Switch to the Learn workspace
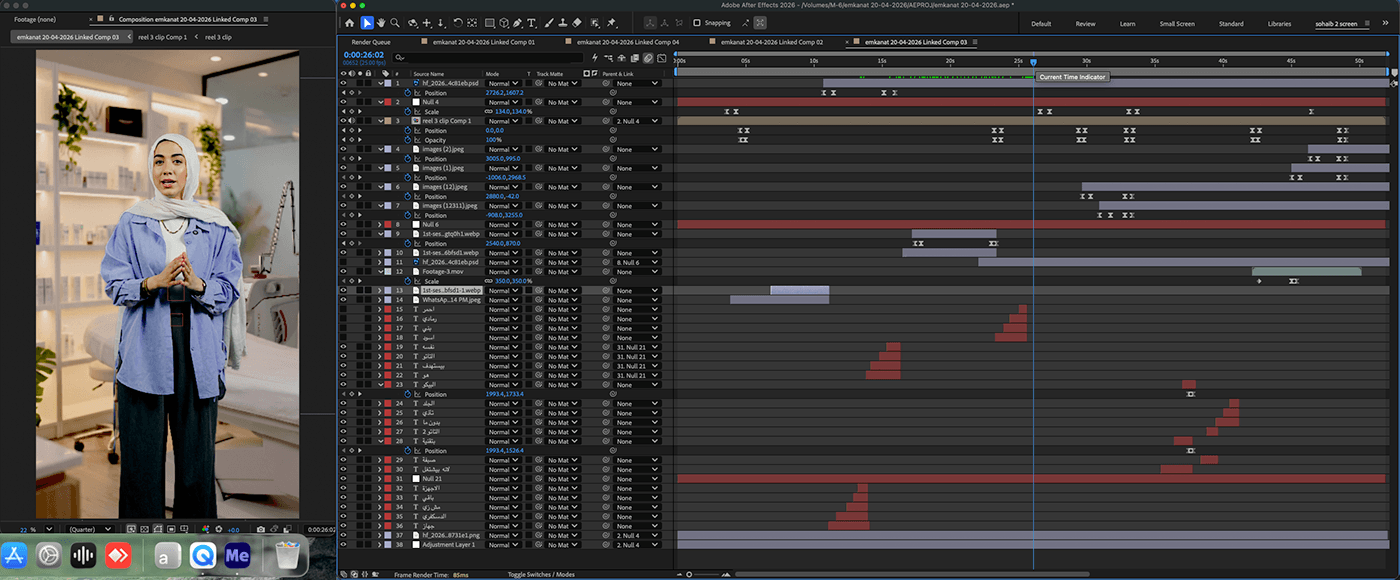Screen dimensions: 1400x580 pyautogui.click(x=1127, y=23)
